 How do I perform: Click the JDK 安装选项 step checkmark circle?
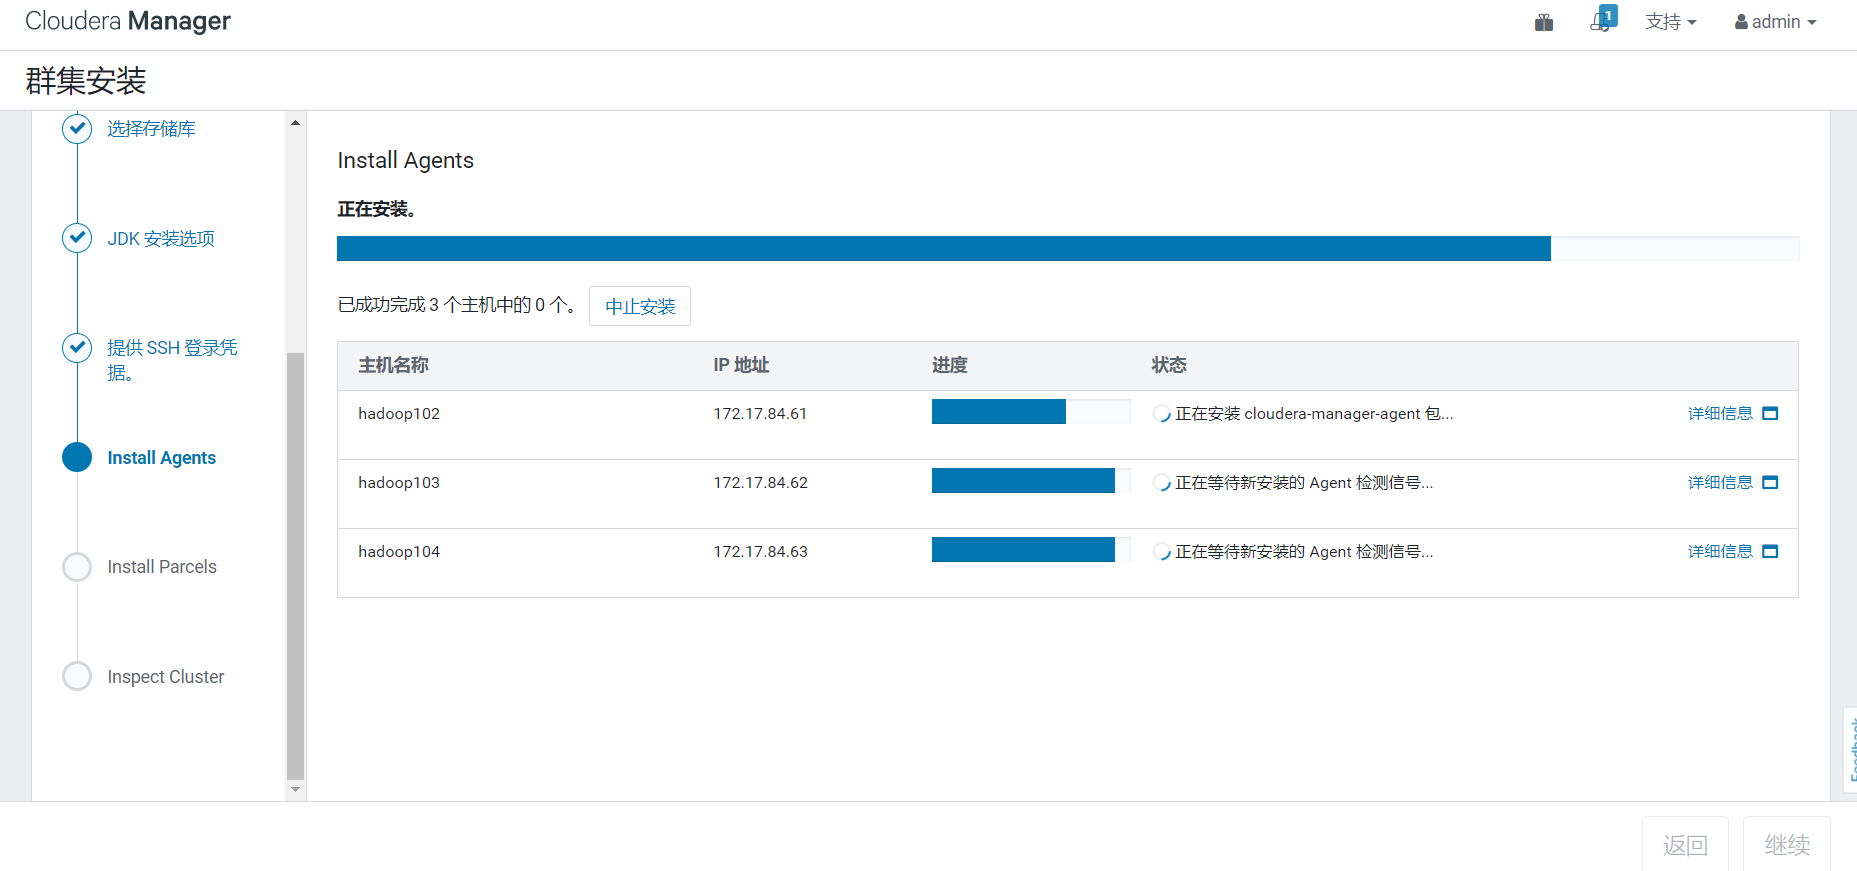77,238
